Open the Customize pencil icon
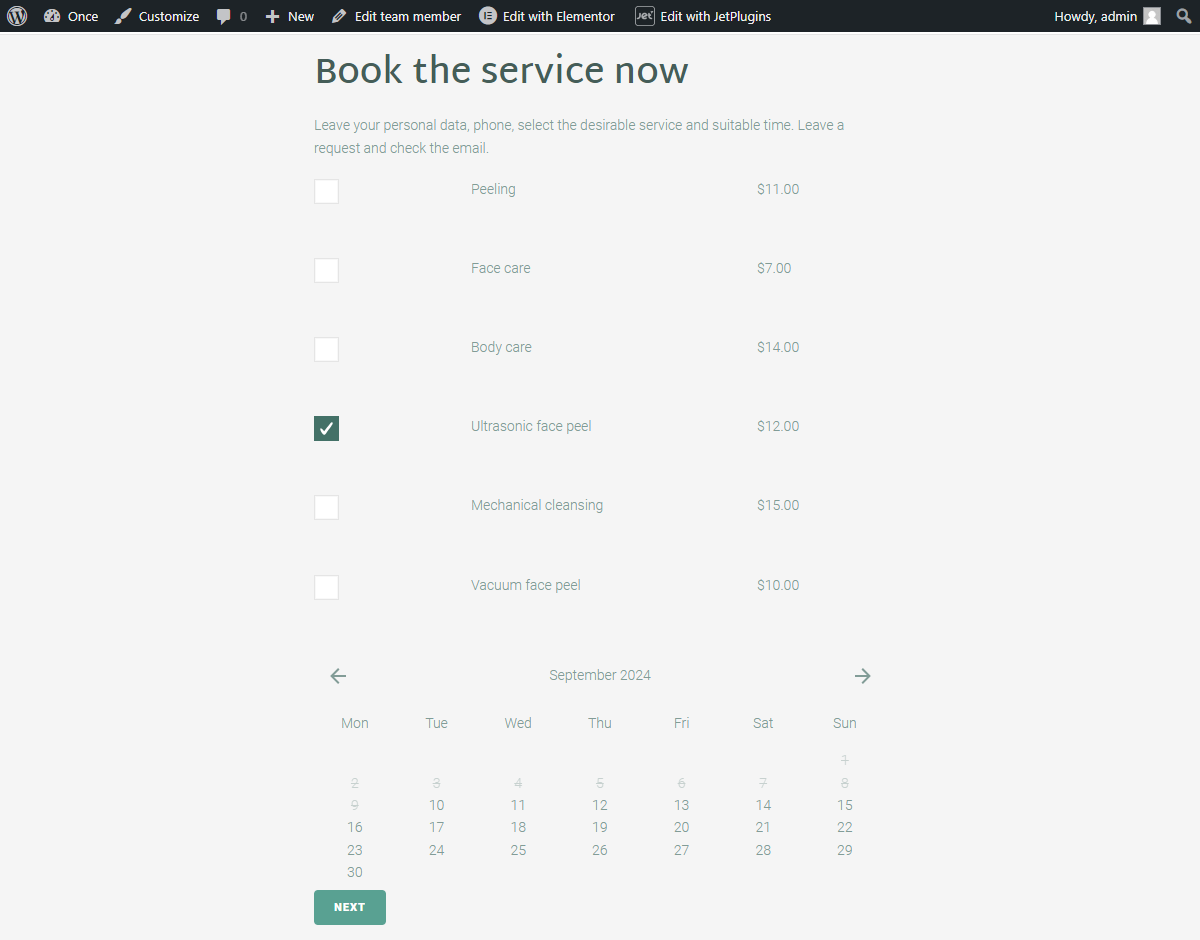This screenshot has width=1200, height=940. tap(122, 16)
